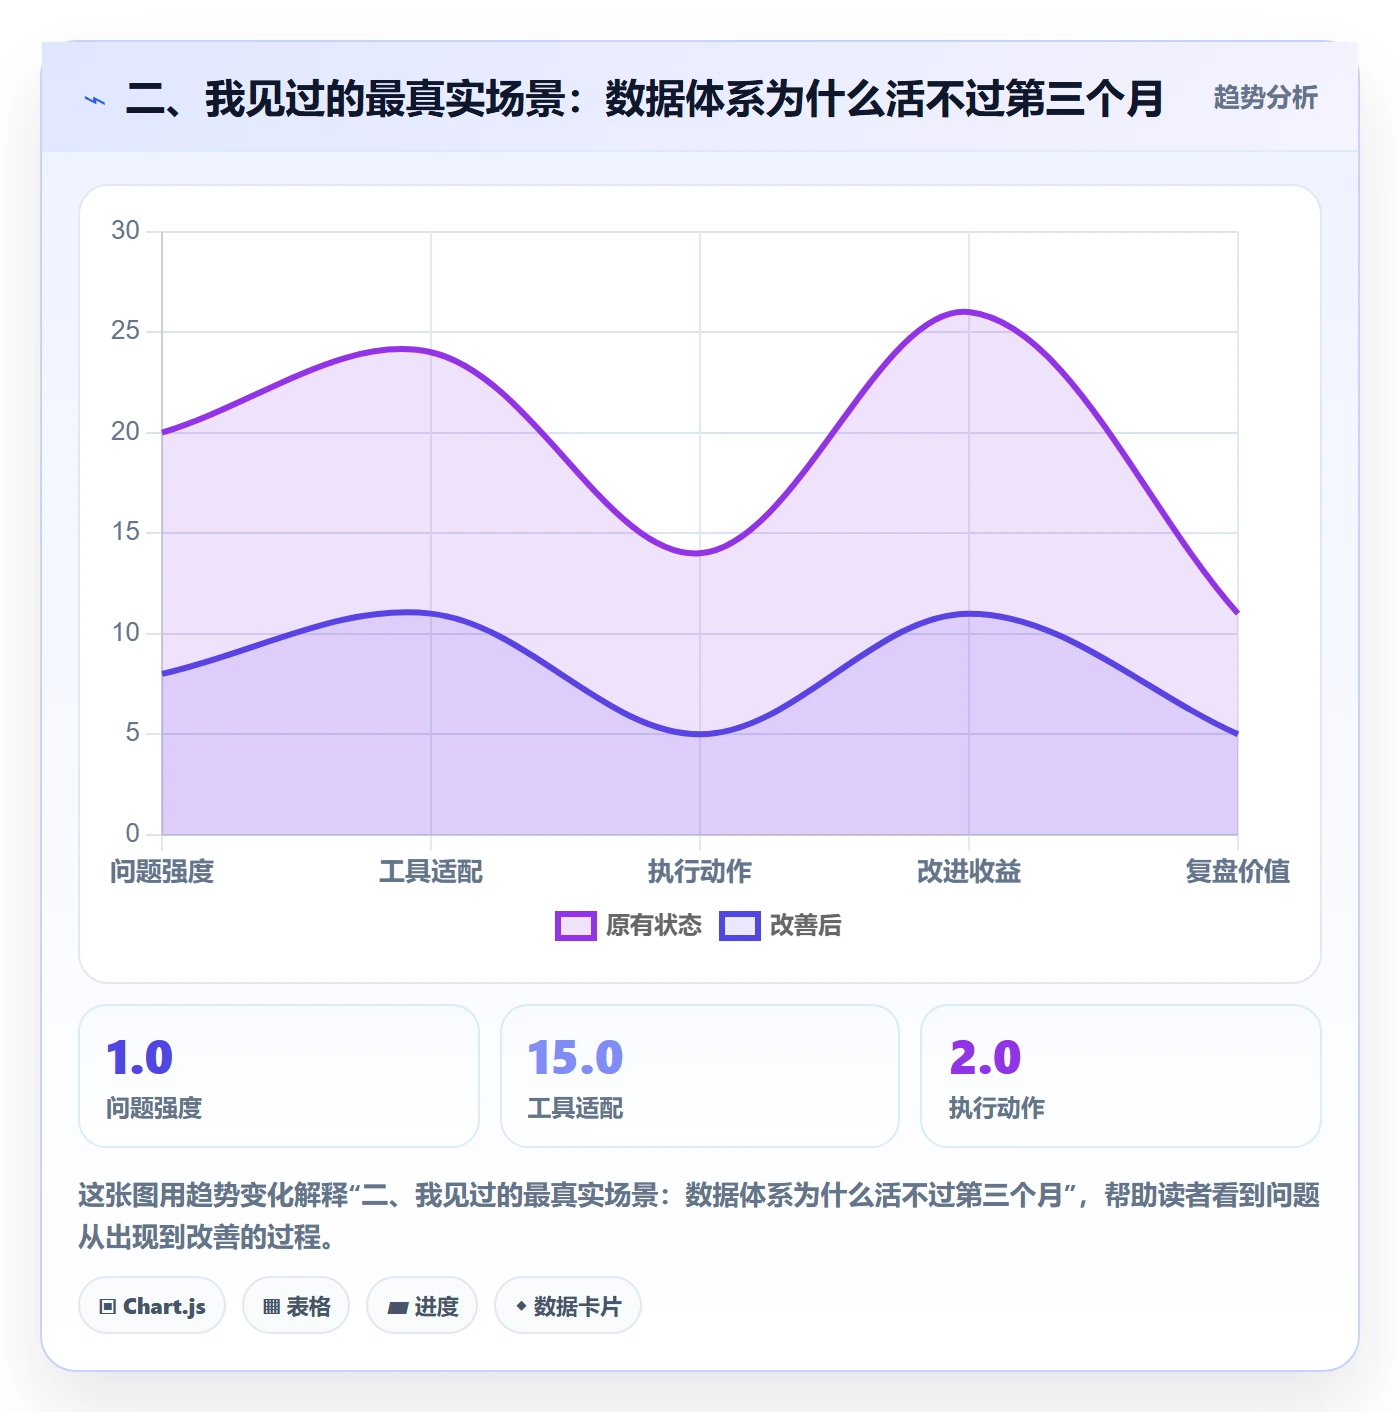
Task: Click the 1.0 value in the first stat card
Action: 139,1058
